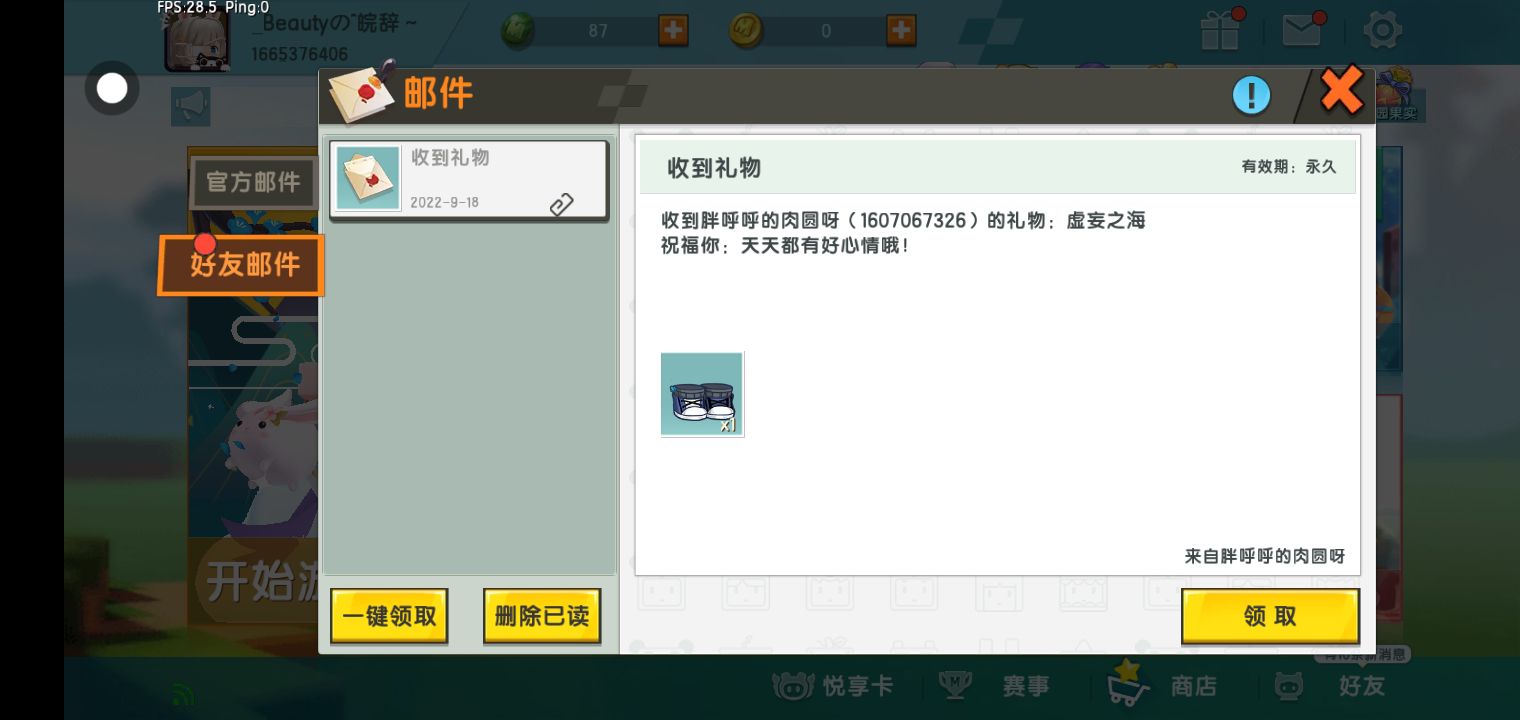Select the 收到礼物 mail dated 2022-9-18

pyautogui.click(x=468, y=180)
